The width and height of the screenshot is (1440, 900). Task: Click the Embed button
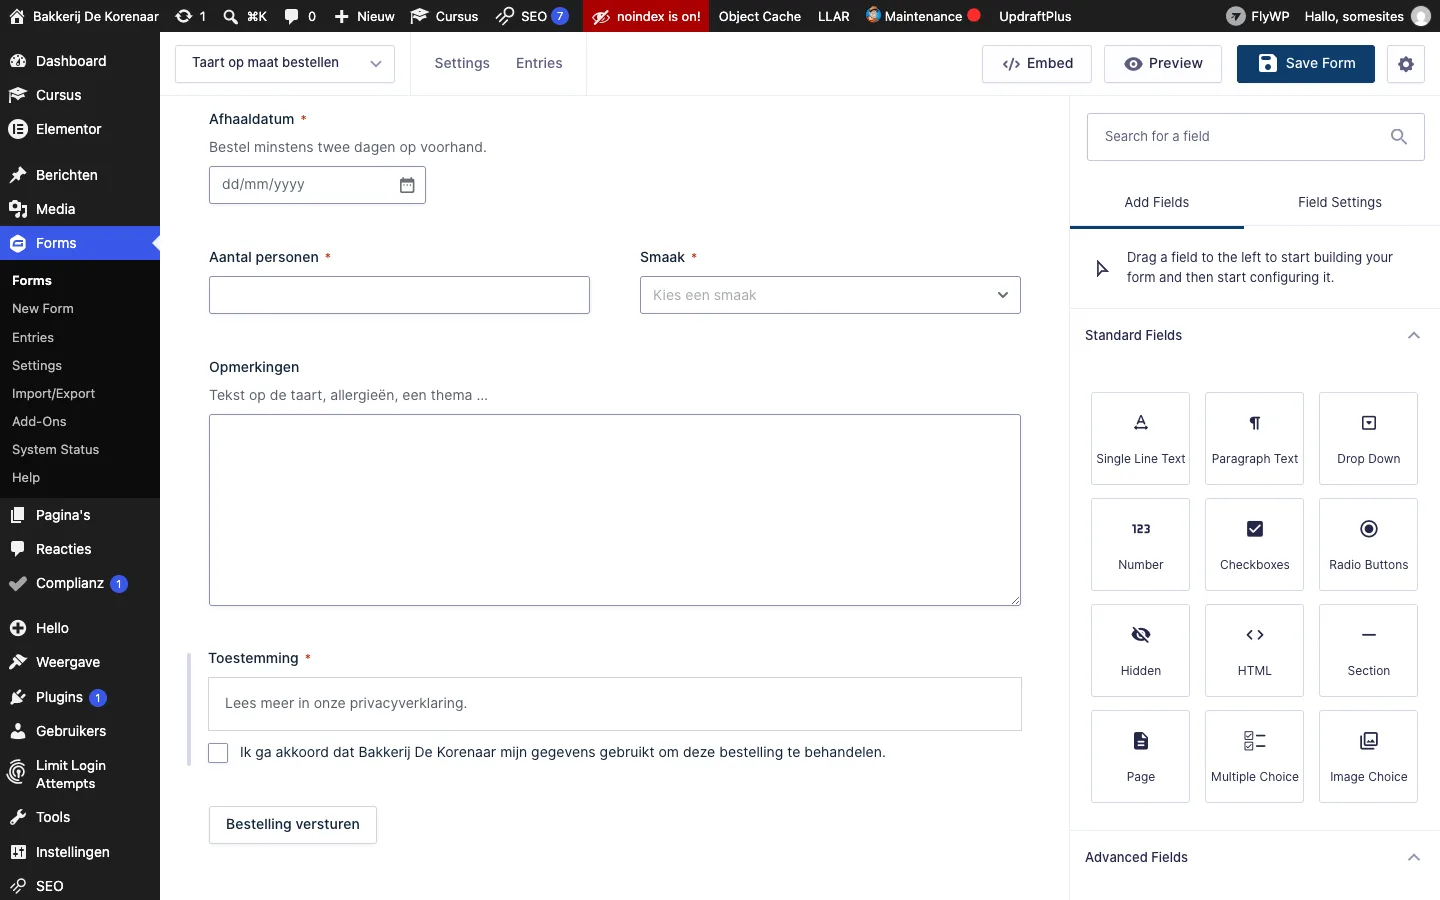pos(1037,64)
